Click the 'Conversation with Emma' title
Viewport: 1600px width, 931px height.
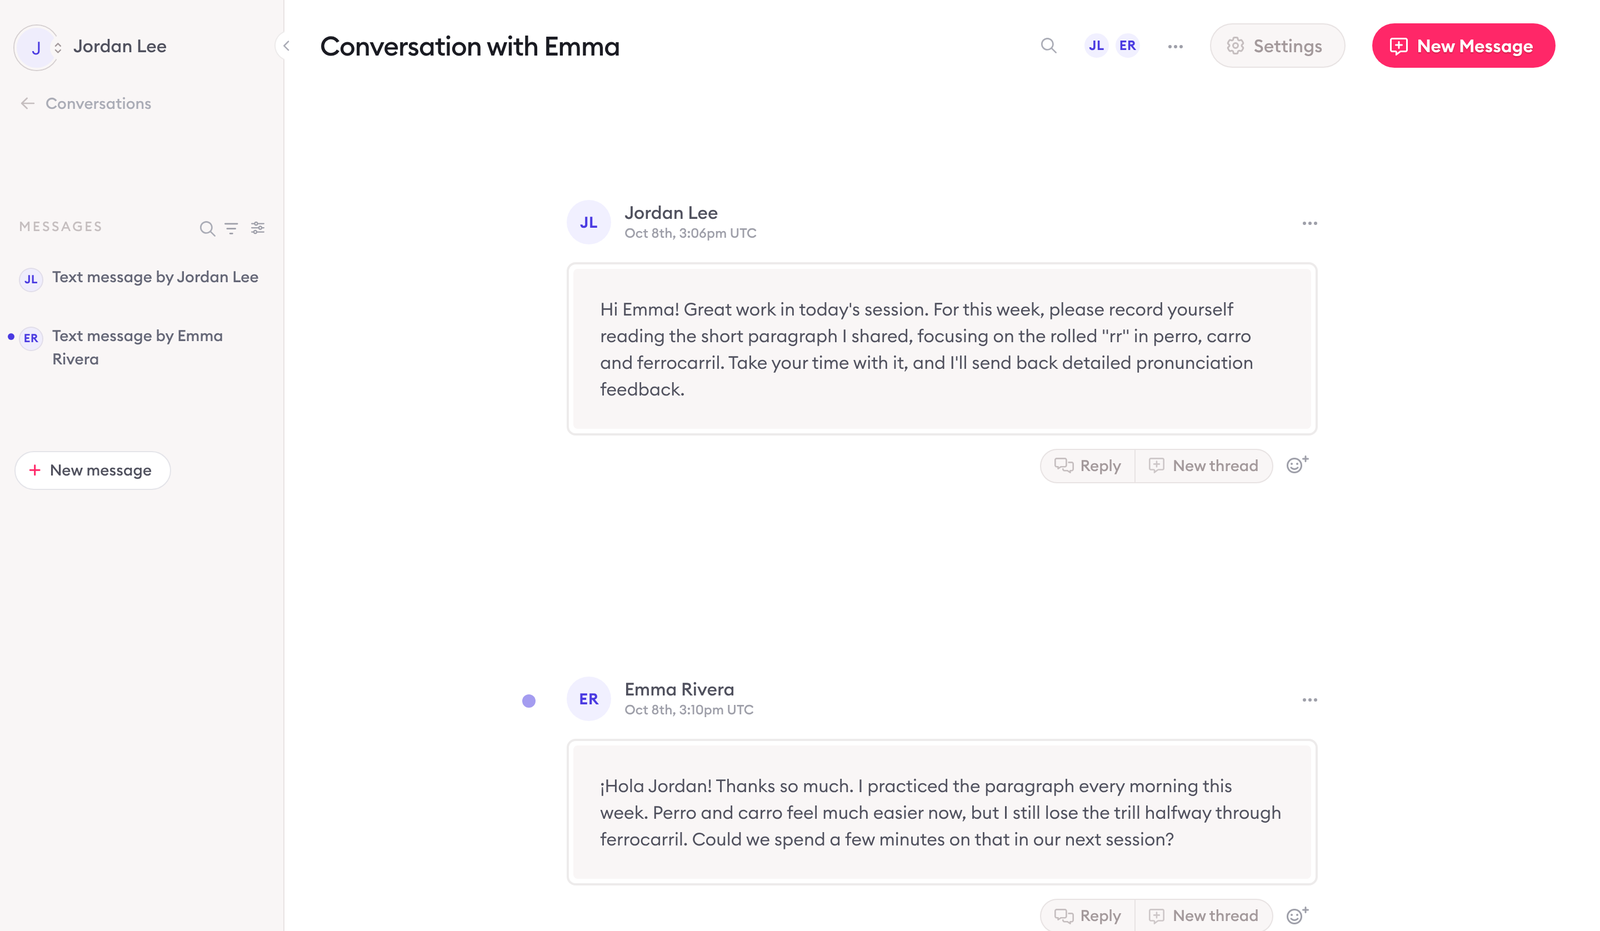470,46
